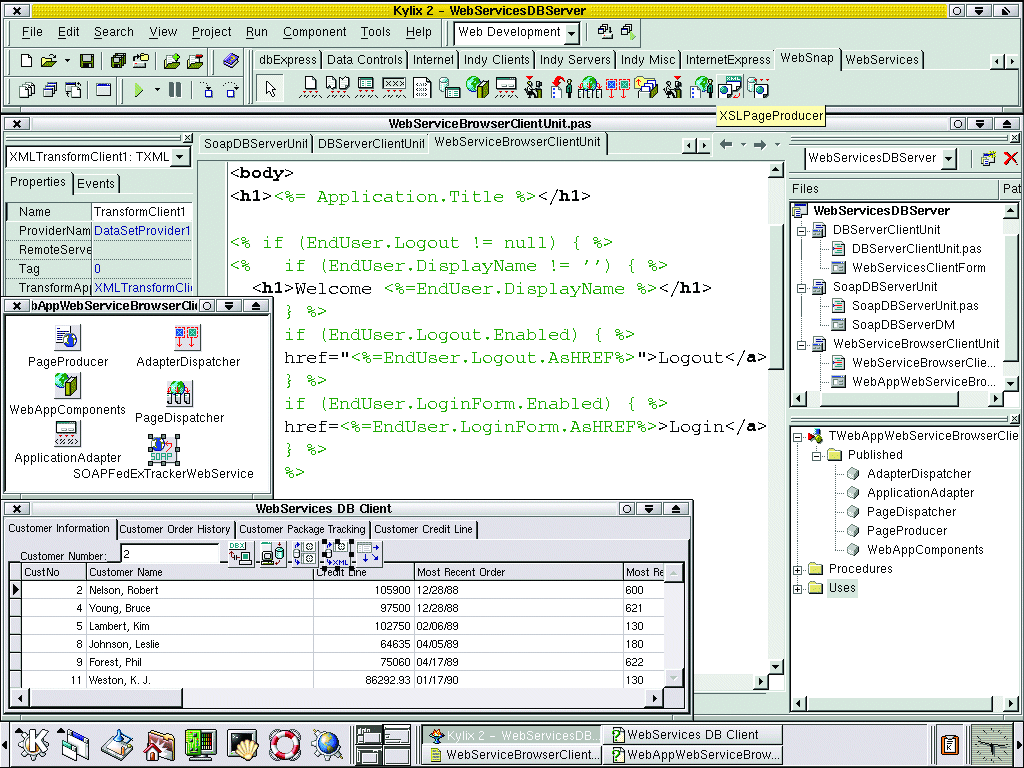Click the New file icon in the toolbar
This screenshot has height=768, width=1024.
[26, 61]
